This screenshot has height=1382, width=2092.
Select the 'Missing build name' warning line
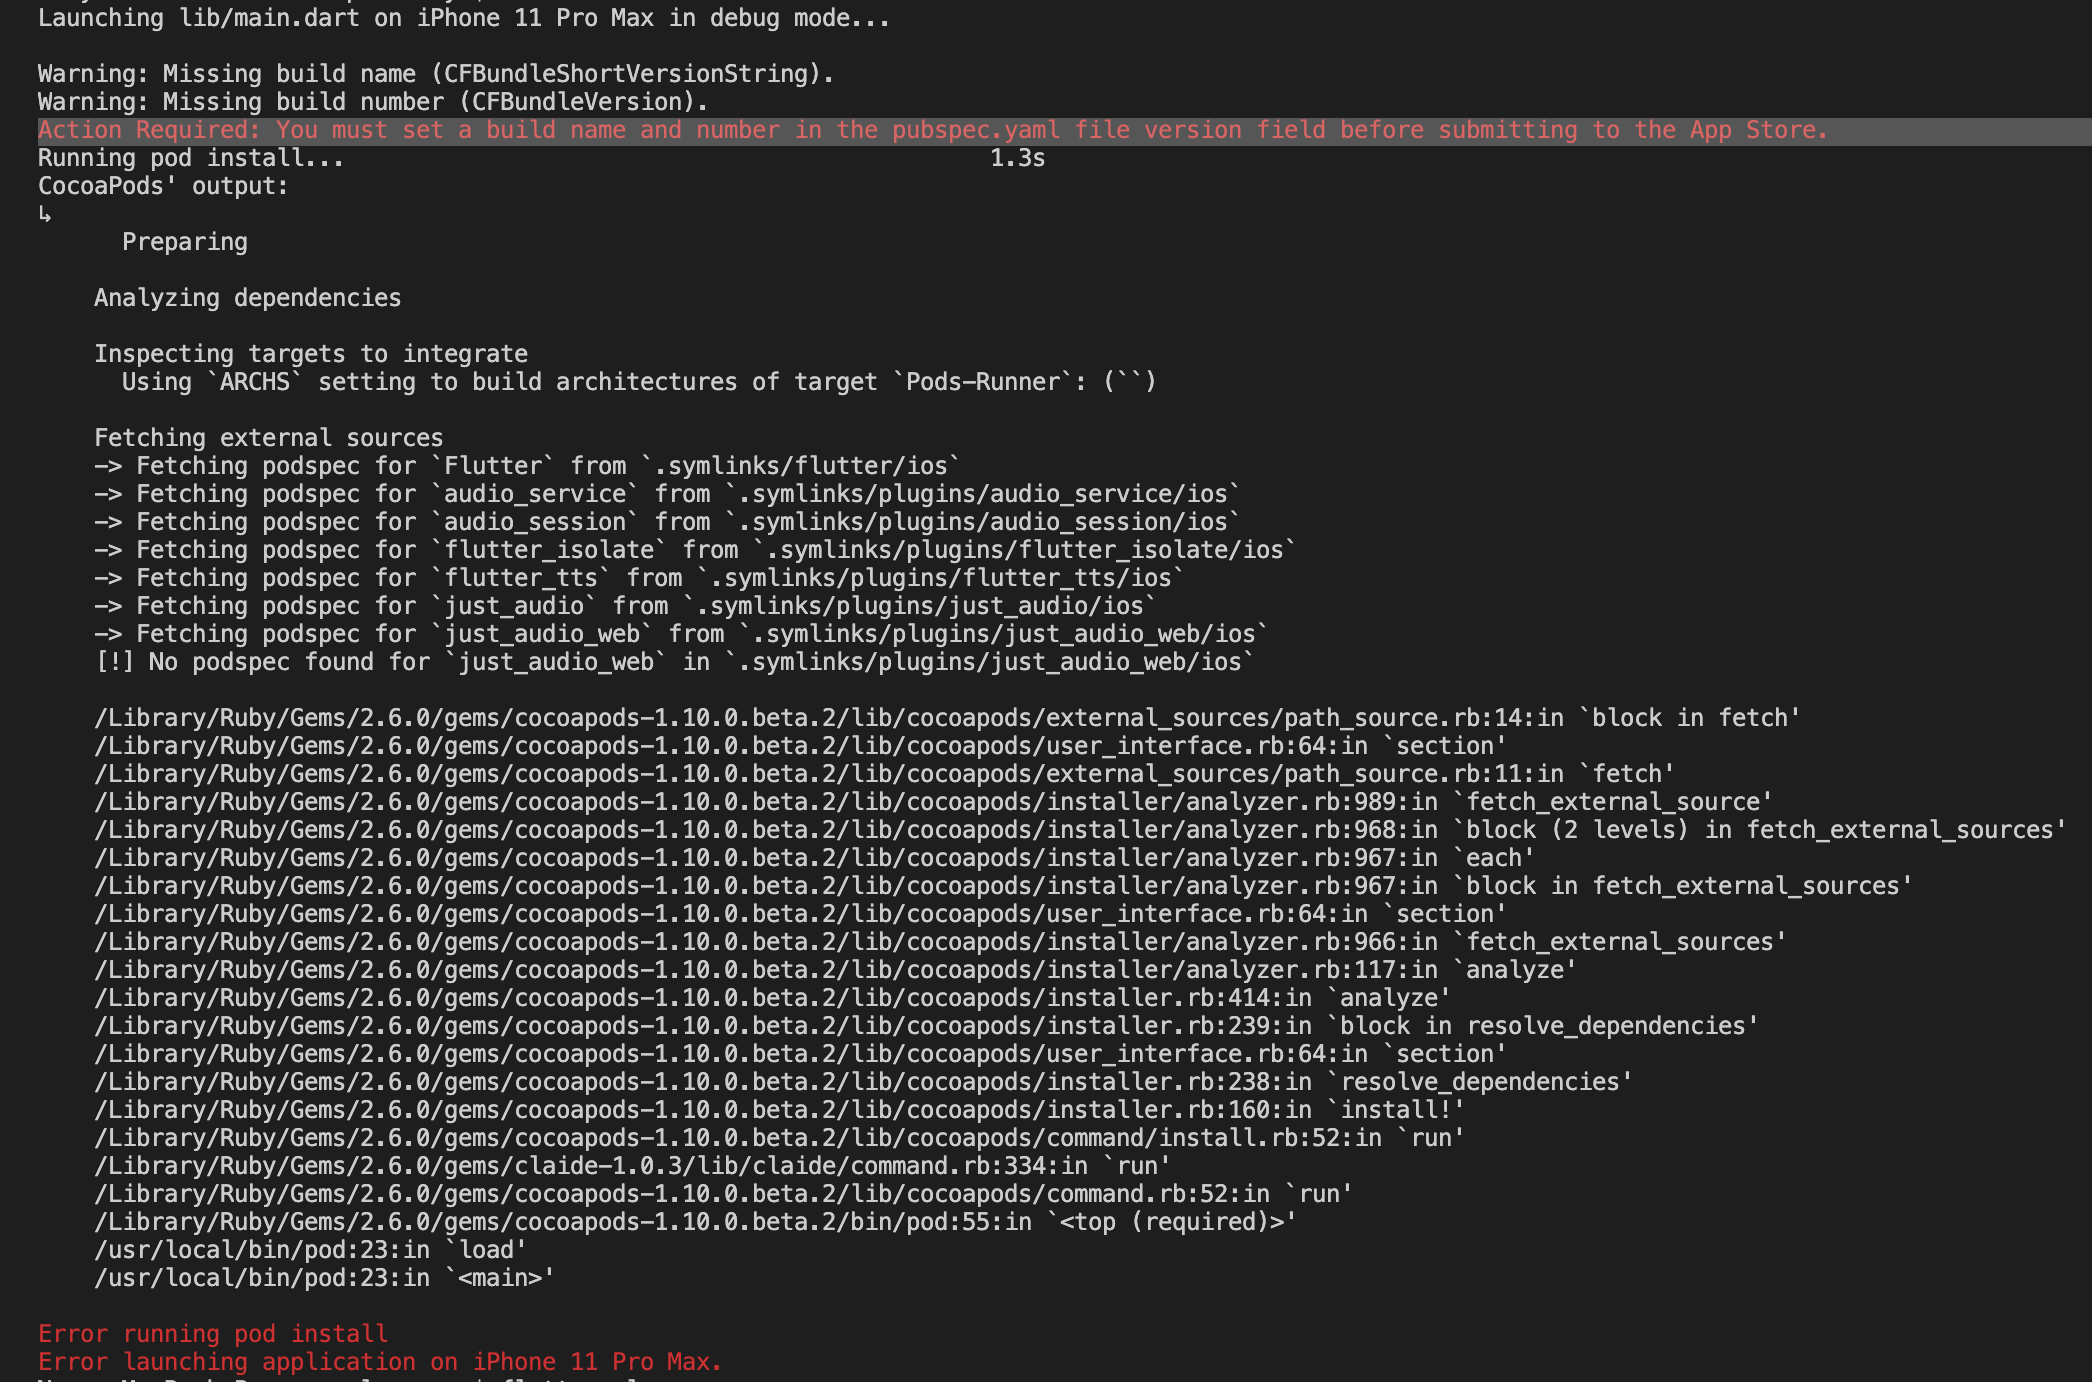point(436,74)
